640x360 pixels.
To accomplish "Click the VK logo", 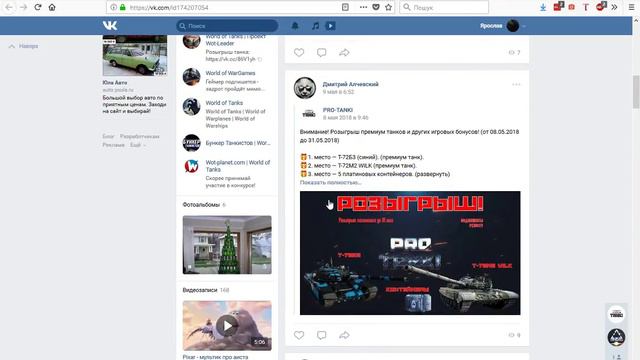I will (x=110, y=26).
